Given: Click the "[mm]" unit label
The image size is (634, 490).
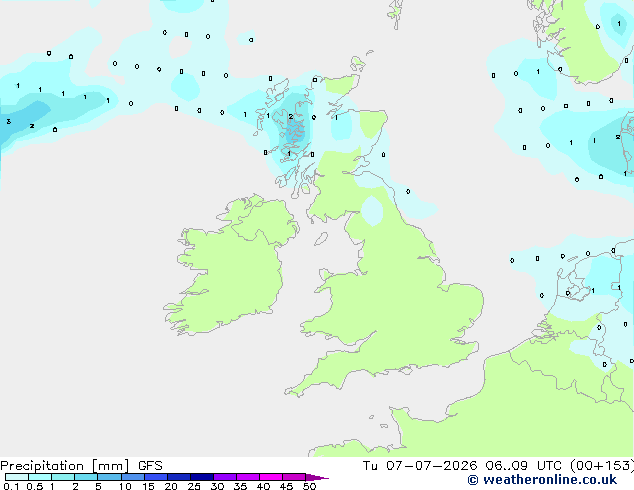Looking at the screenshot, I should tap(110, 466).
